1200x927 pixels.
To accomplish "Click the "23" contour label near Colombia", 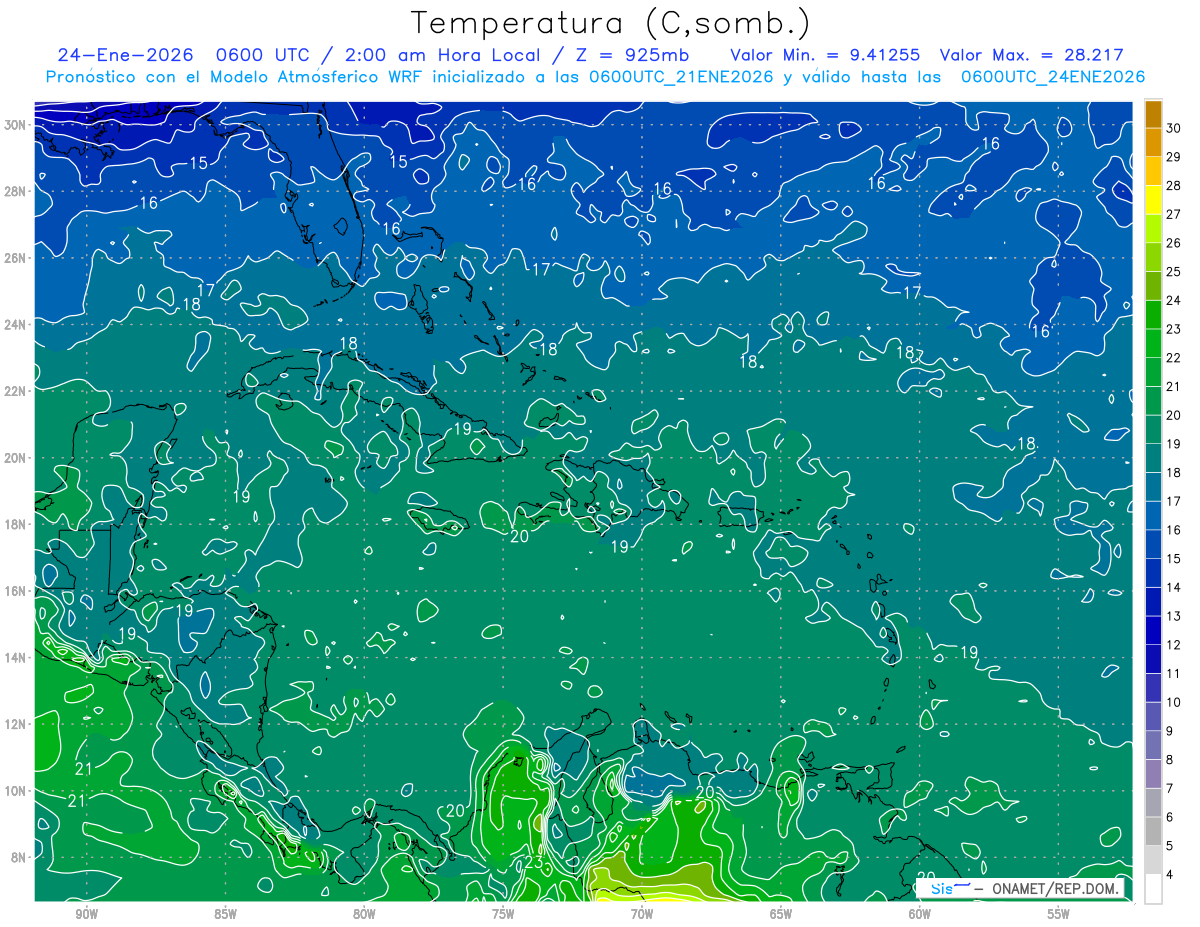I will click(x=534, y=862).
